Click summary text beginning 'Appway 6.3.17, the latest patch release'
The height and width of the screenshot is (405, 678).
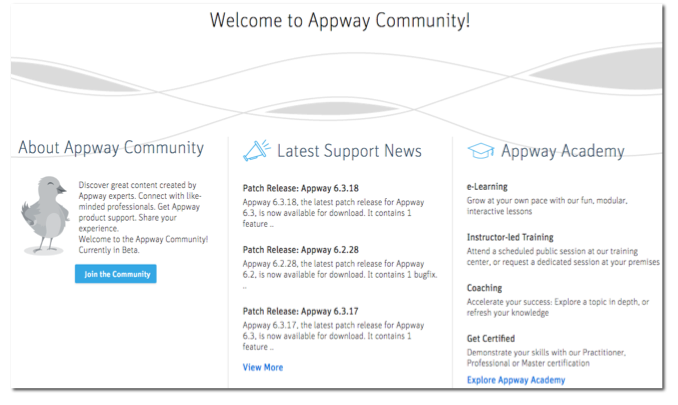point(333,336)
